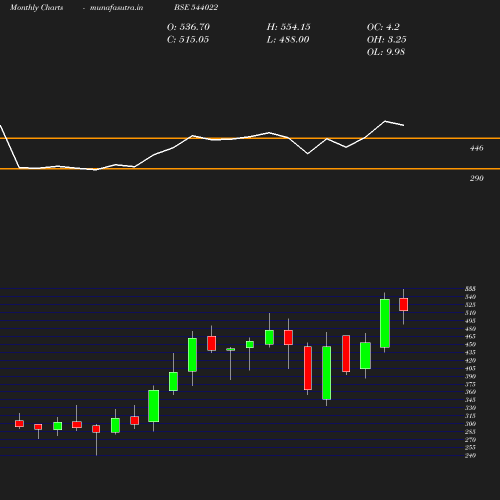Select the "OH: 3.25" value

coord(387,39)
